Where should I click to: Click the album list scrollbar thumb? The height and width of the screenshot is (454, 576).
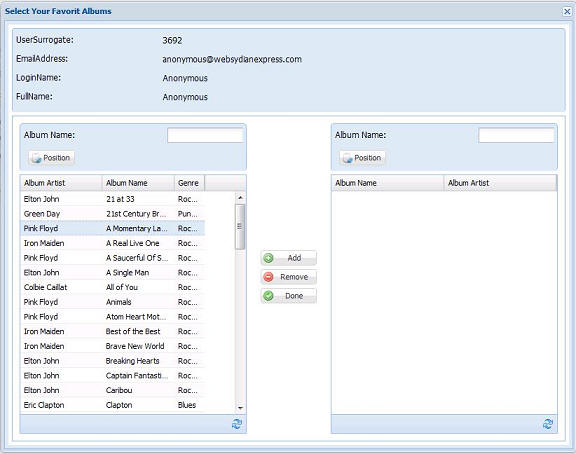240,227
